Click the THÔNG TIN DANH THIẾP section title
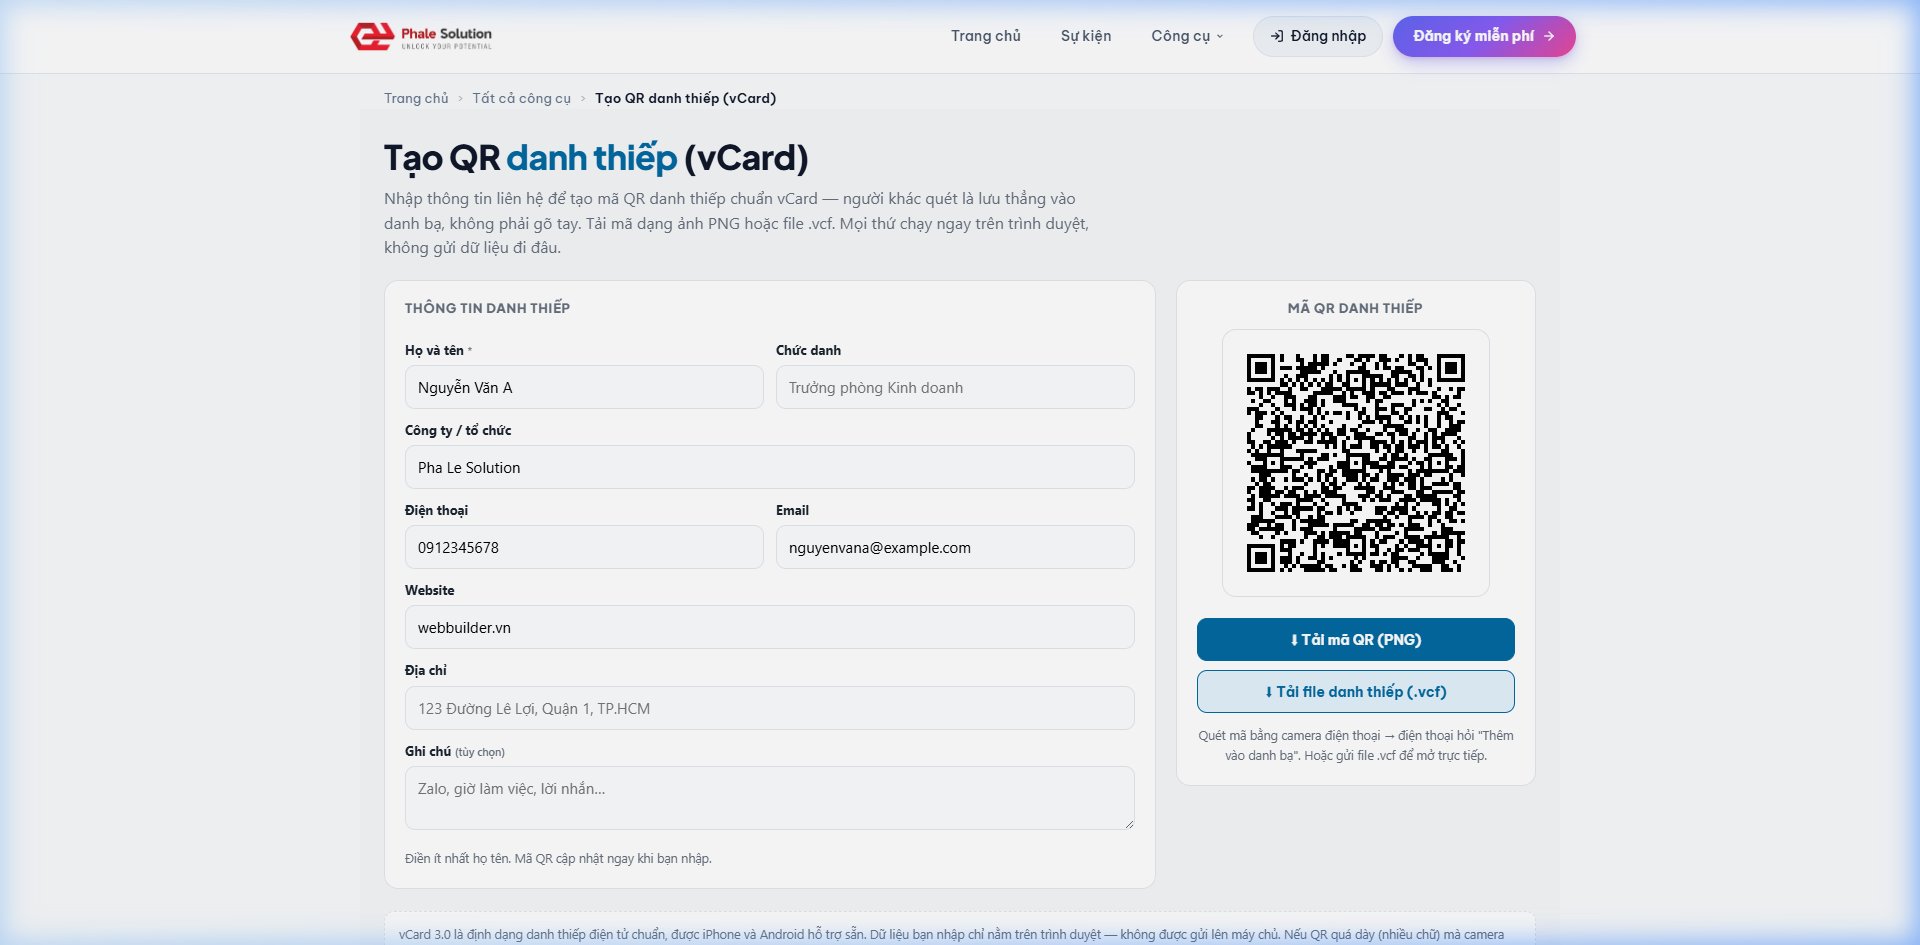The width and height of the screenshot is (1920, 945). pyautogui.click(x=487, y=308)
